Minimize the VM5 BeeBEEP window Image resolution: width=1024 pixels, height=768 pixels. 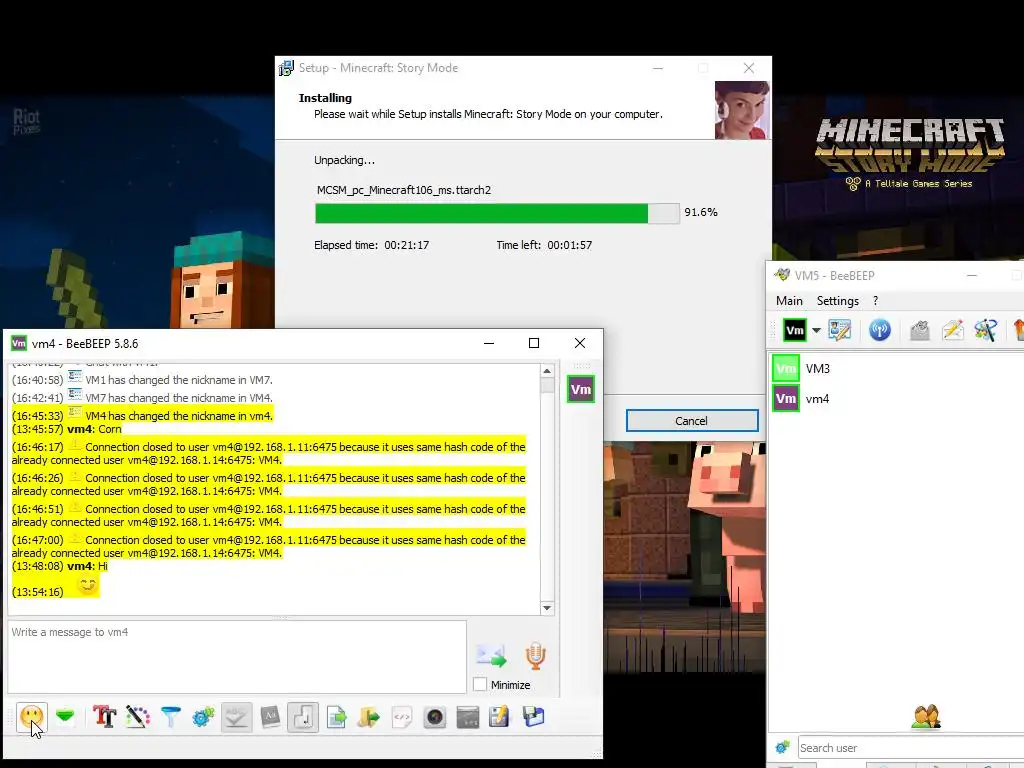point(972,276)
